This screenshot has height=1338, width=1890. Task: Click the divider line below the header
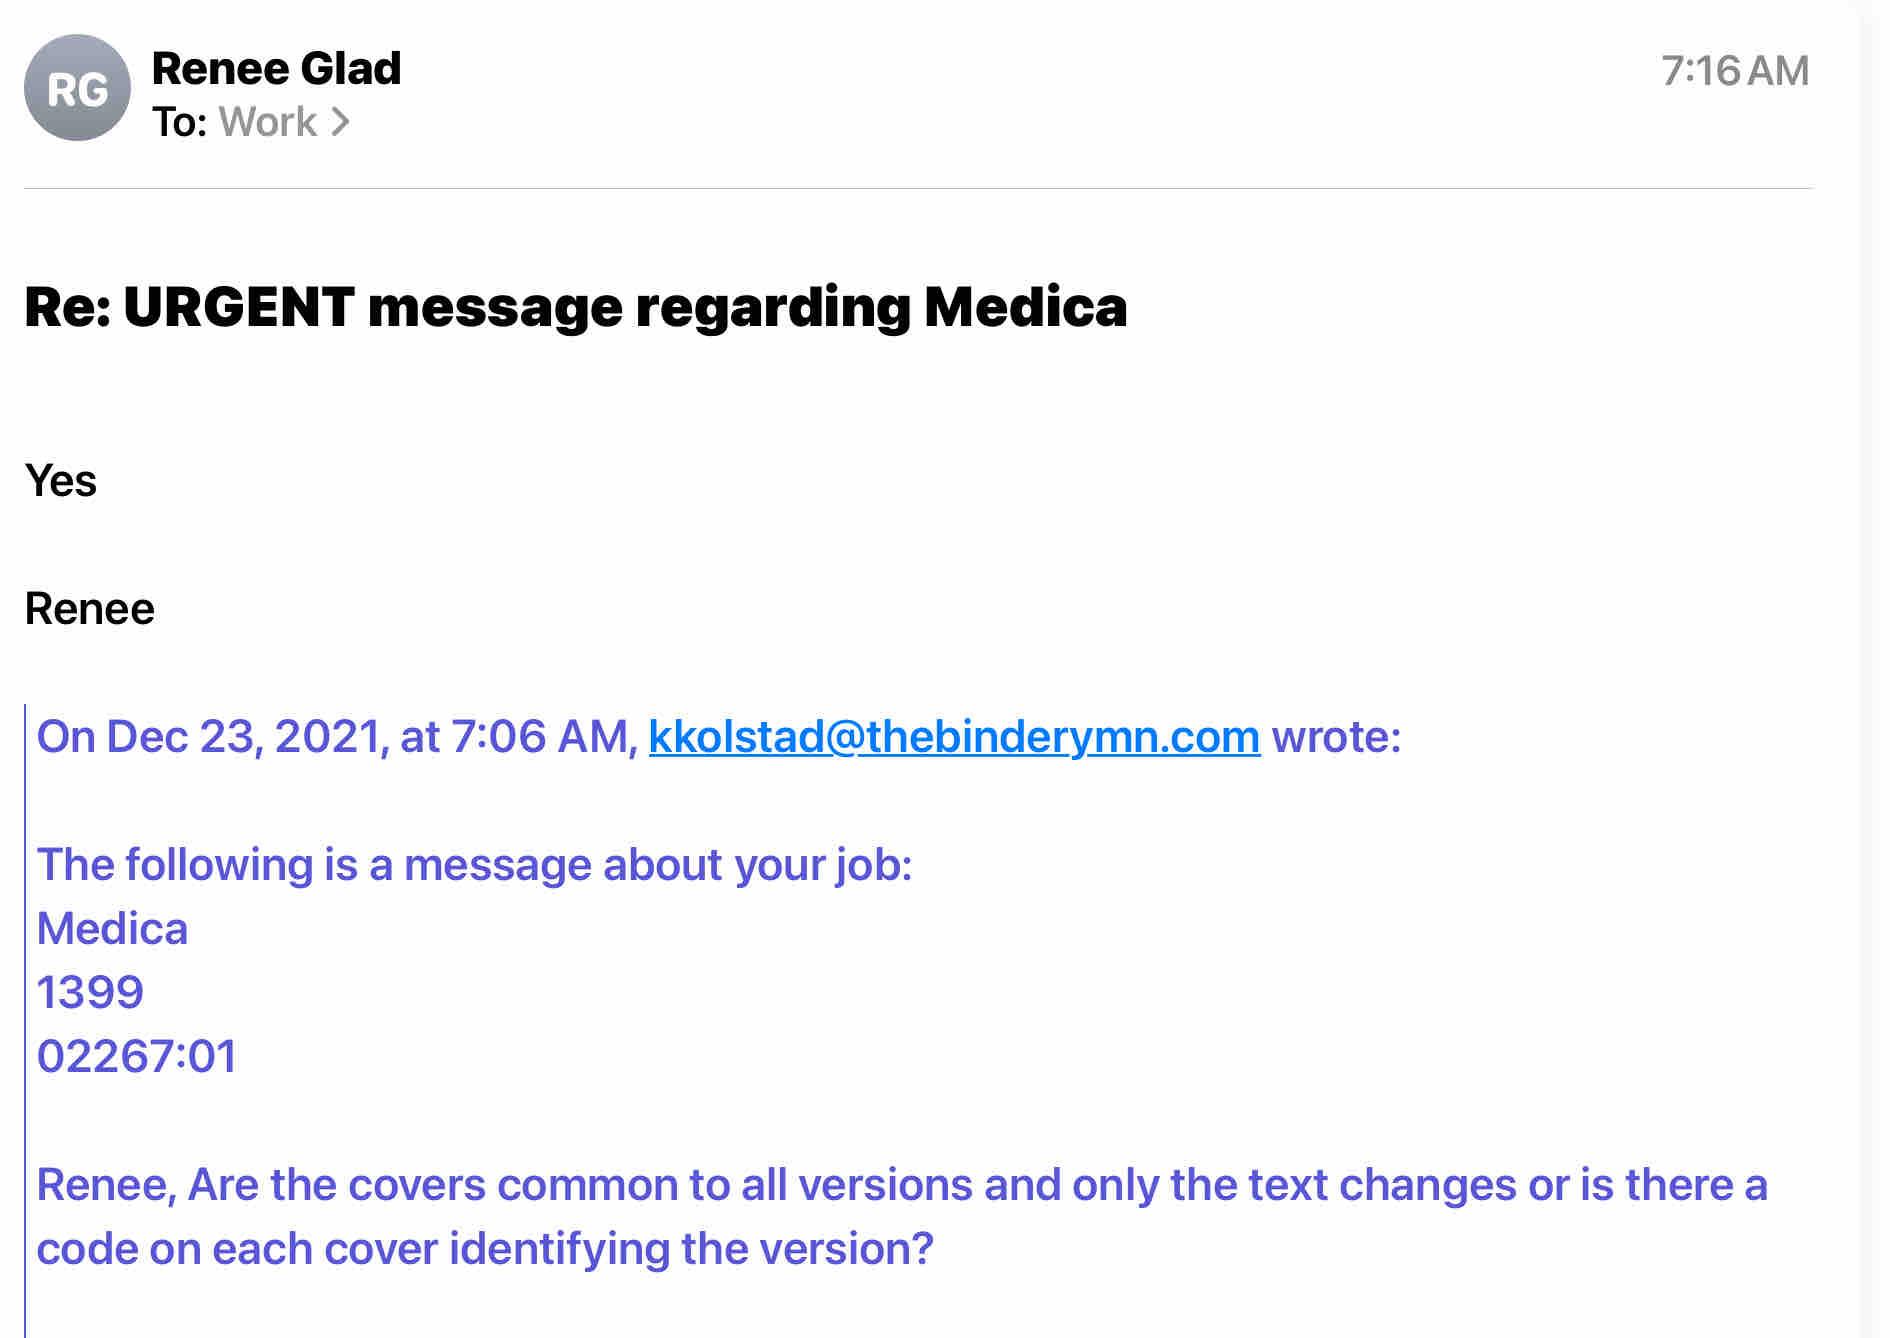pos(918,188)
